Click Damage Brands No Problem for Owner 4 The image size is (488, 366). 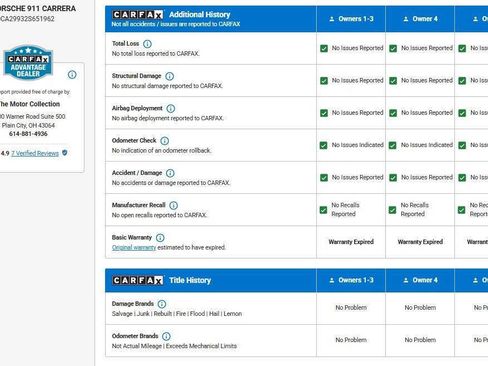click(x=420, y=308)
